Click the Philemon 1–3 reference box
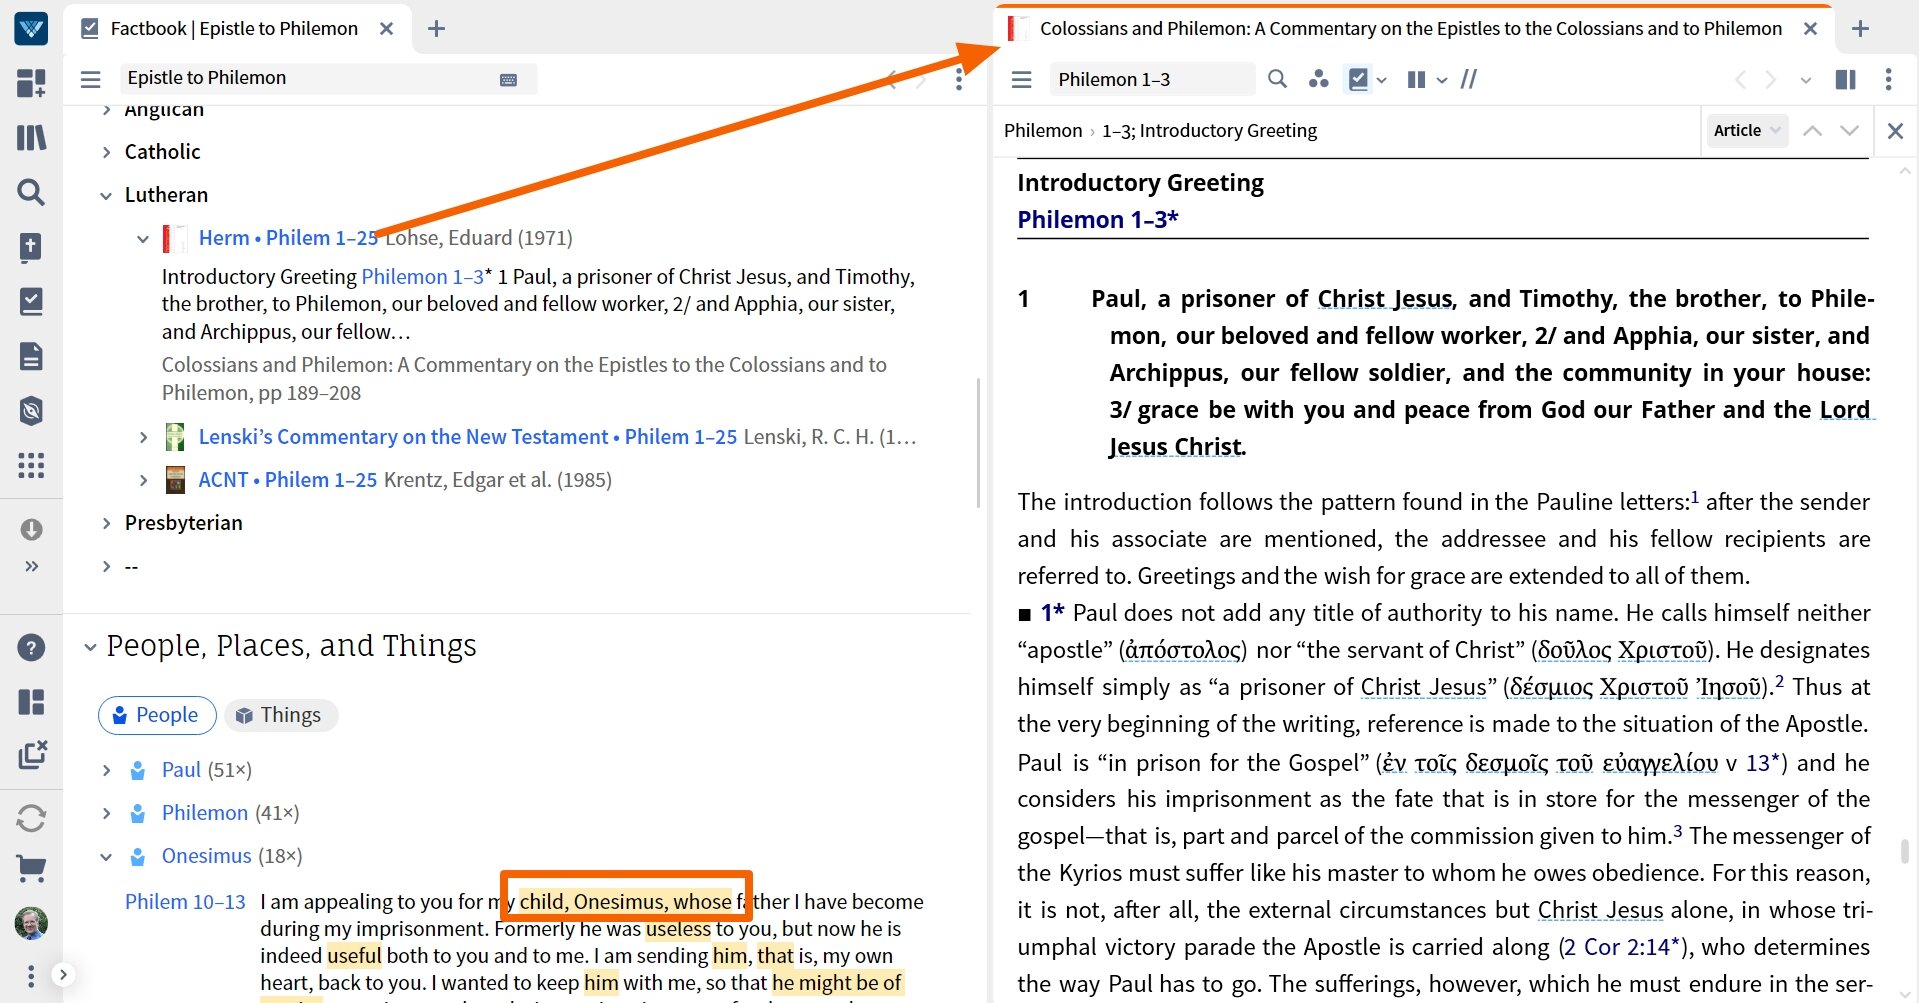 point(1152,79)
